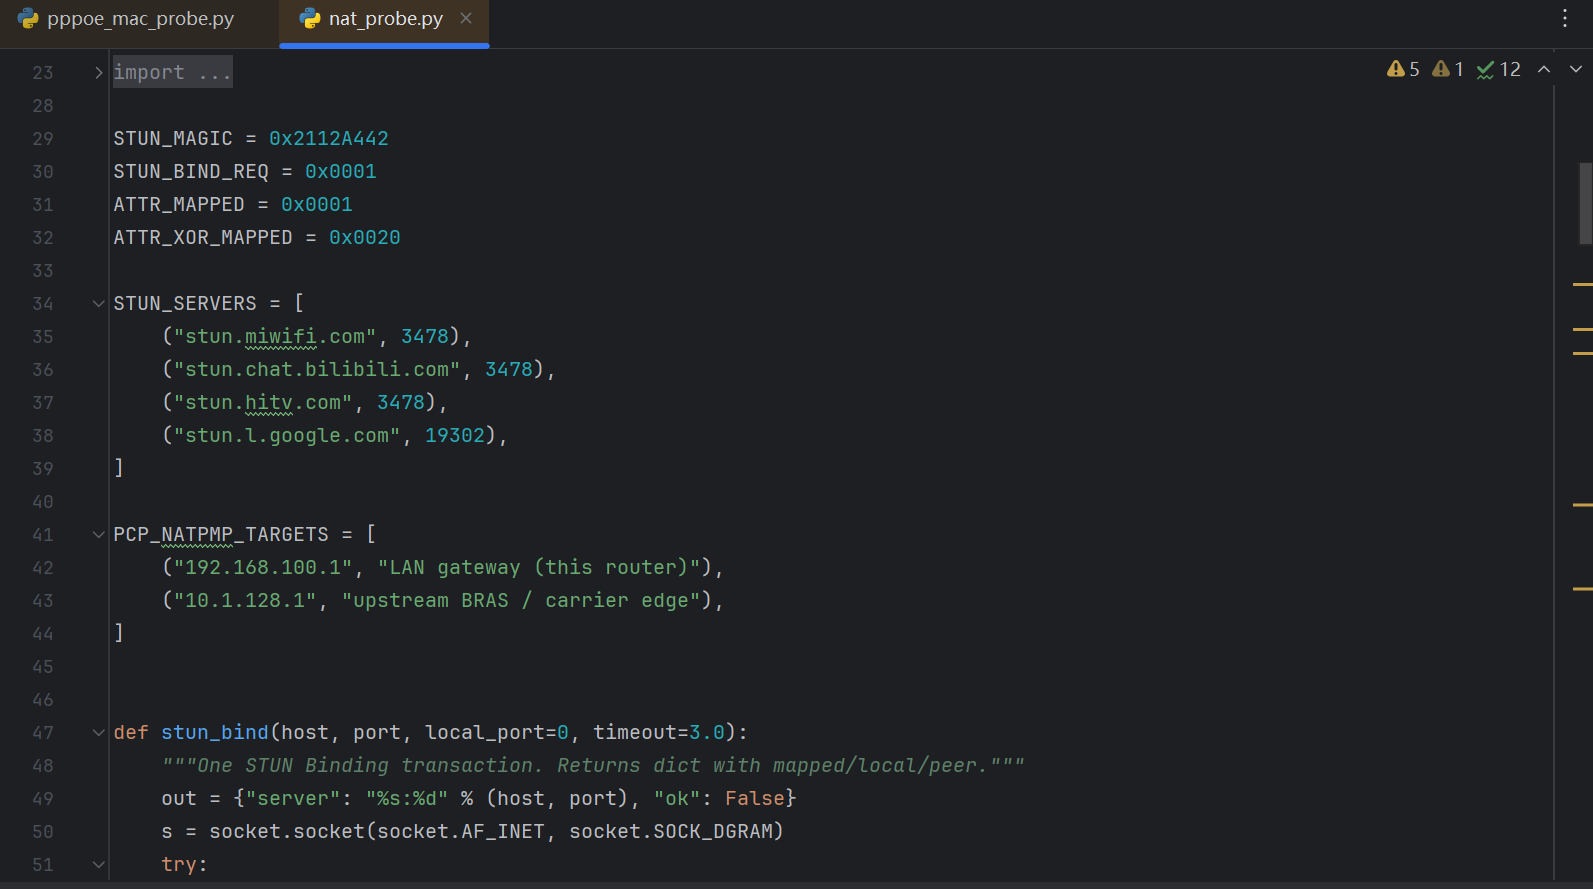Open the editor tabs three-dot menu

coord(1565,18)
